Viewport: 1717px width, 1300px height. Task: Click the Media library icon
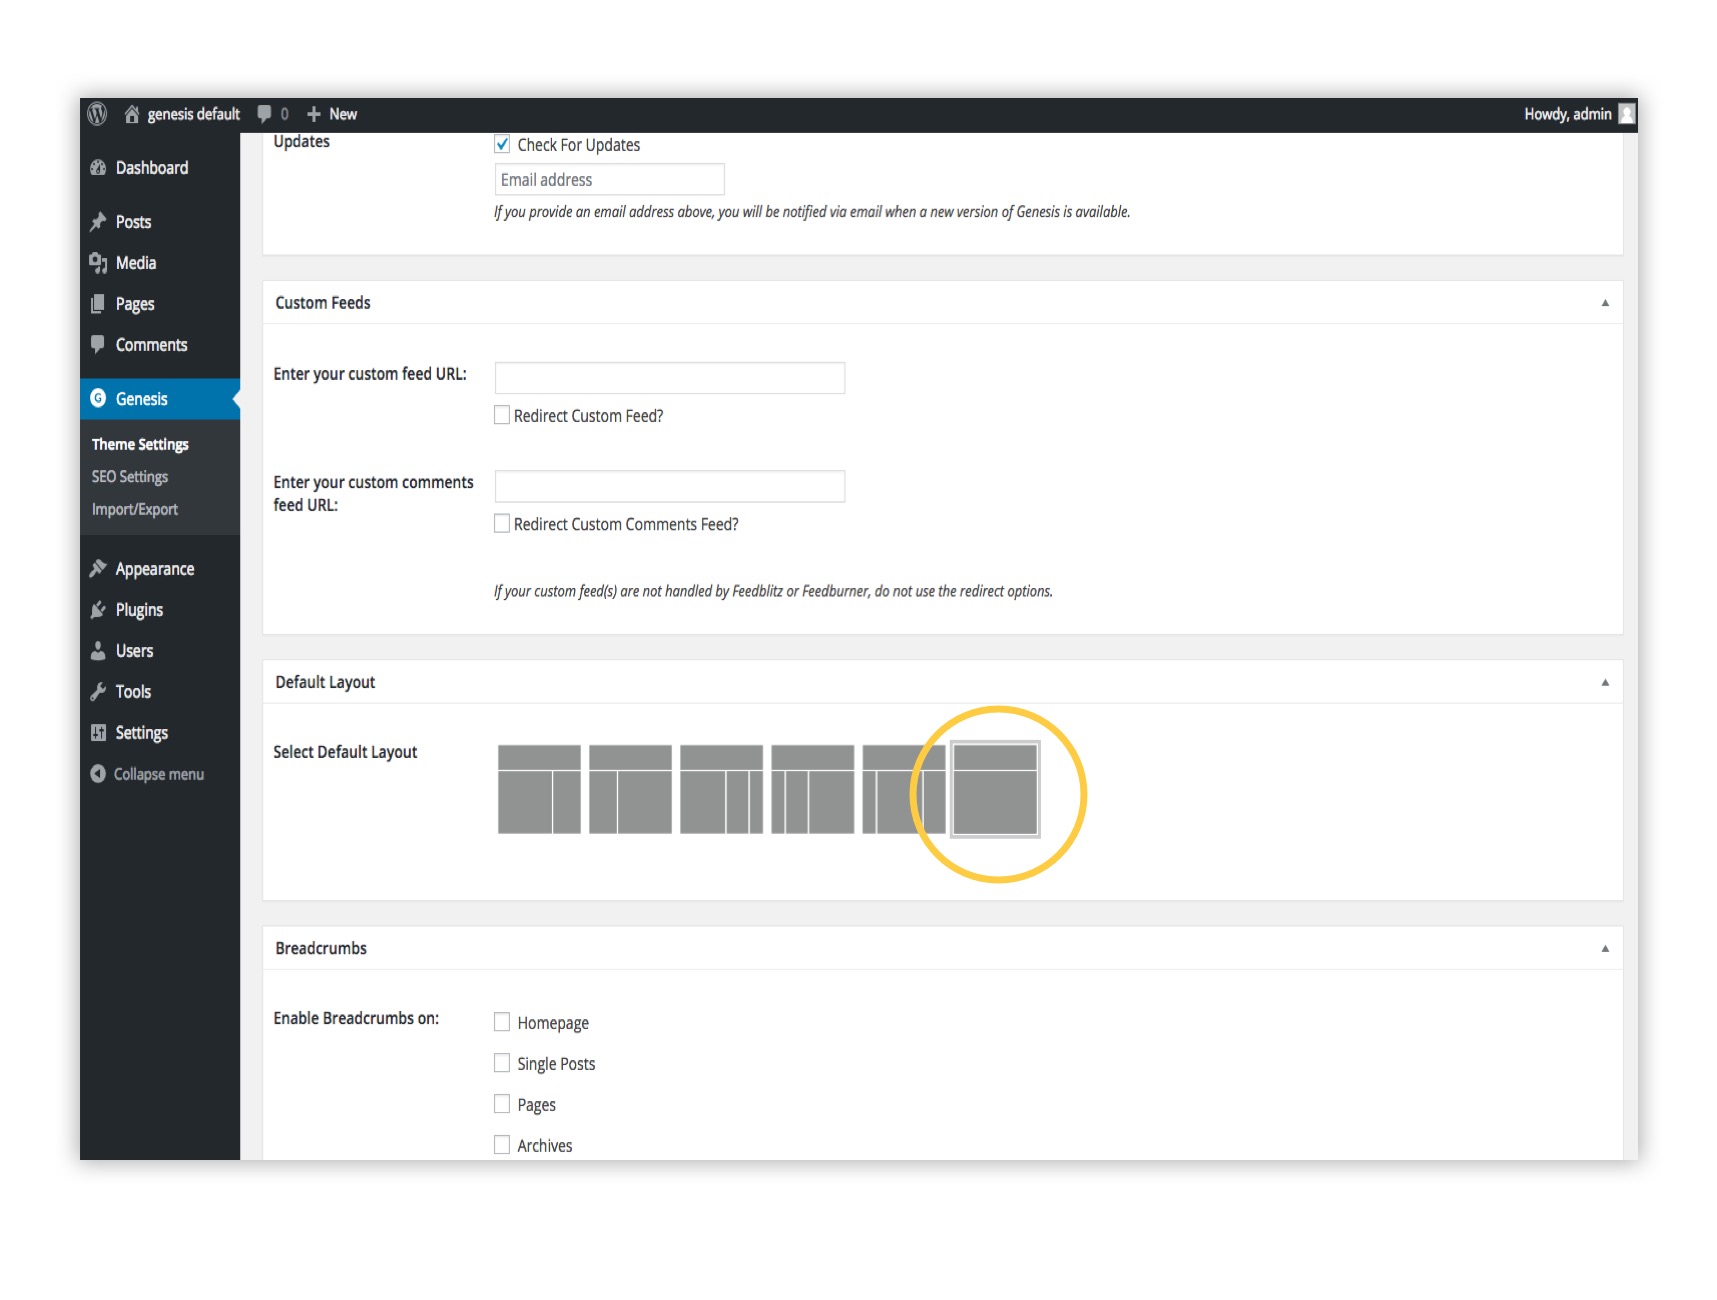tap(98, 263)
